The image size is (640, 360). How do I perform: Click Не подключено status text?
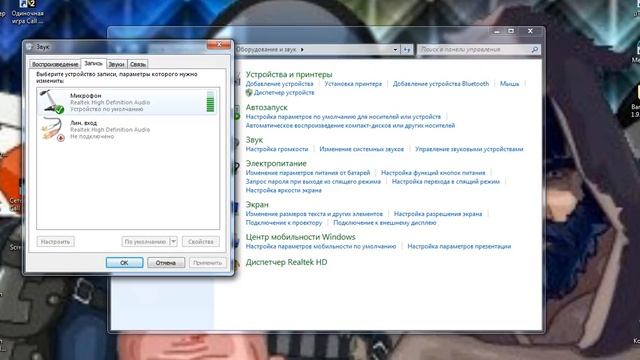tap(92, 137)
